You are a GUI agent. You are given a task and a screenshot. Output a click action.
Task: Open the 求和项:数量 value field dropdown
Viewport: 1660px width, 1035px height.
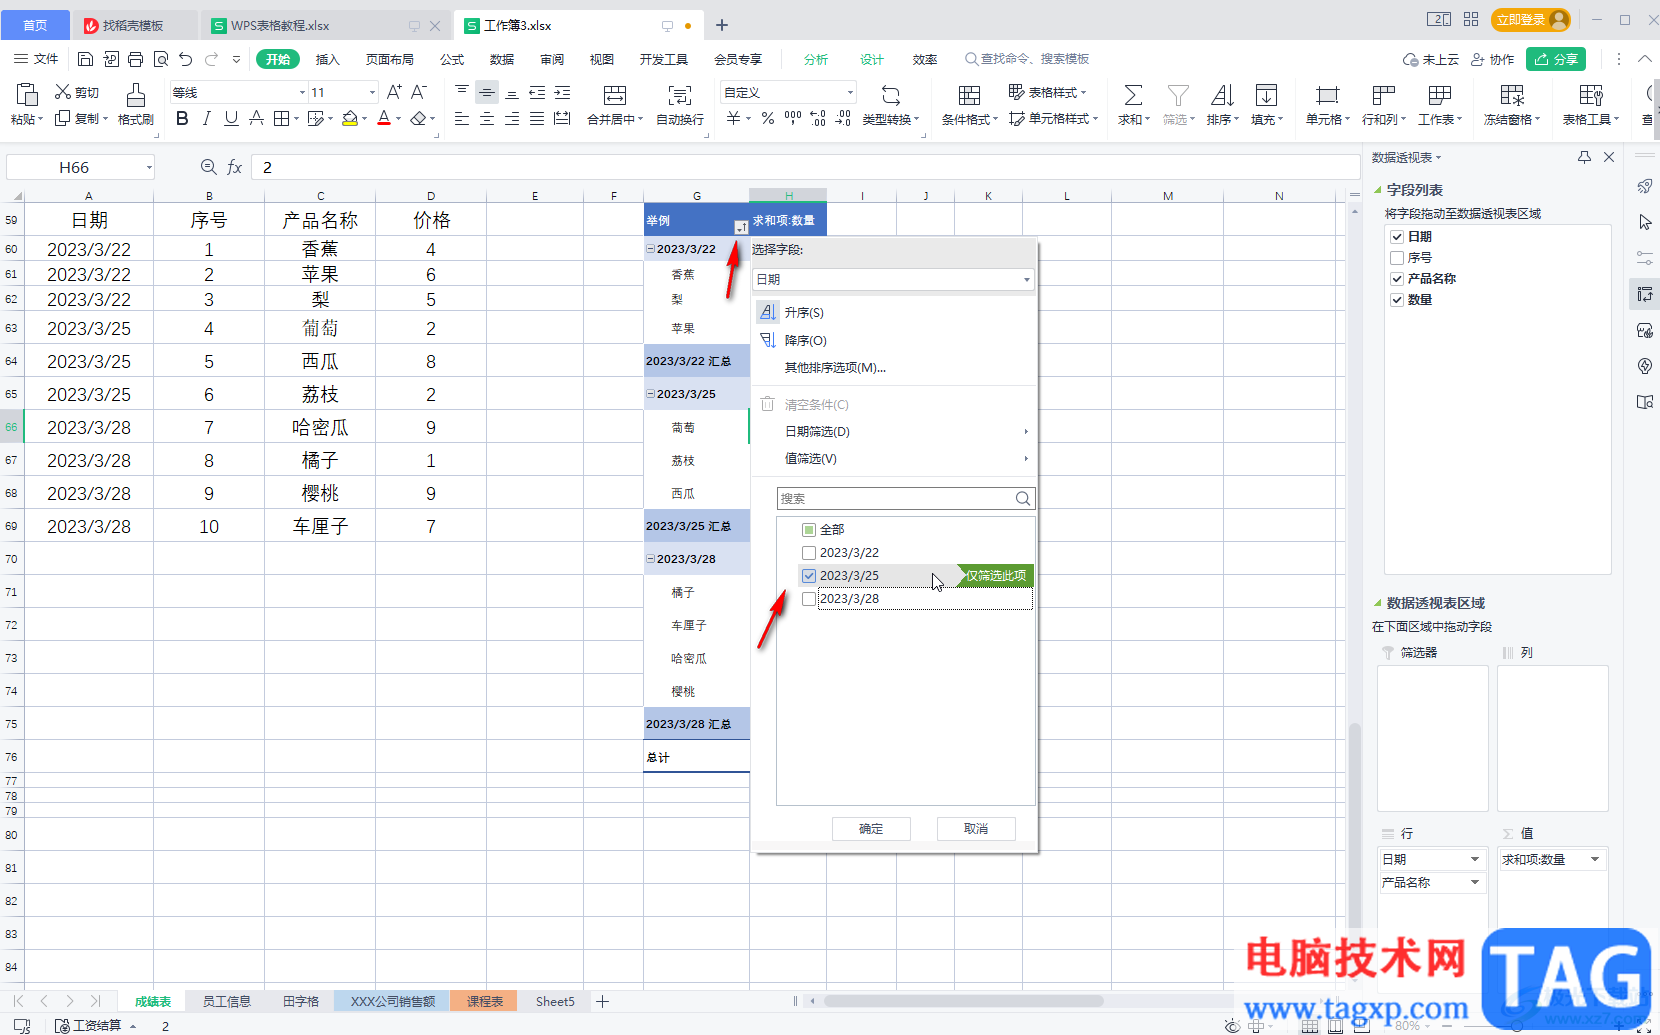pos(1595,859)
